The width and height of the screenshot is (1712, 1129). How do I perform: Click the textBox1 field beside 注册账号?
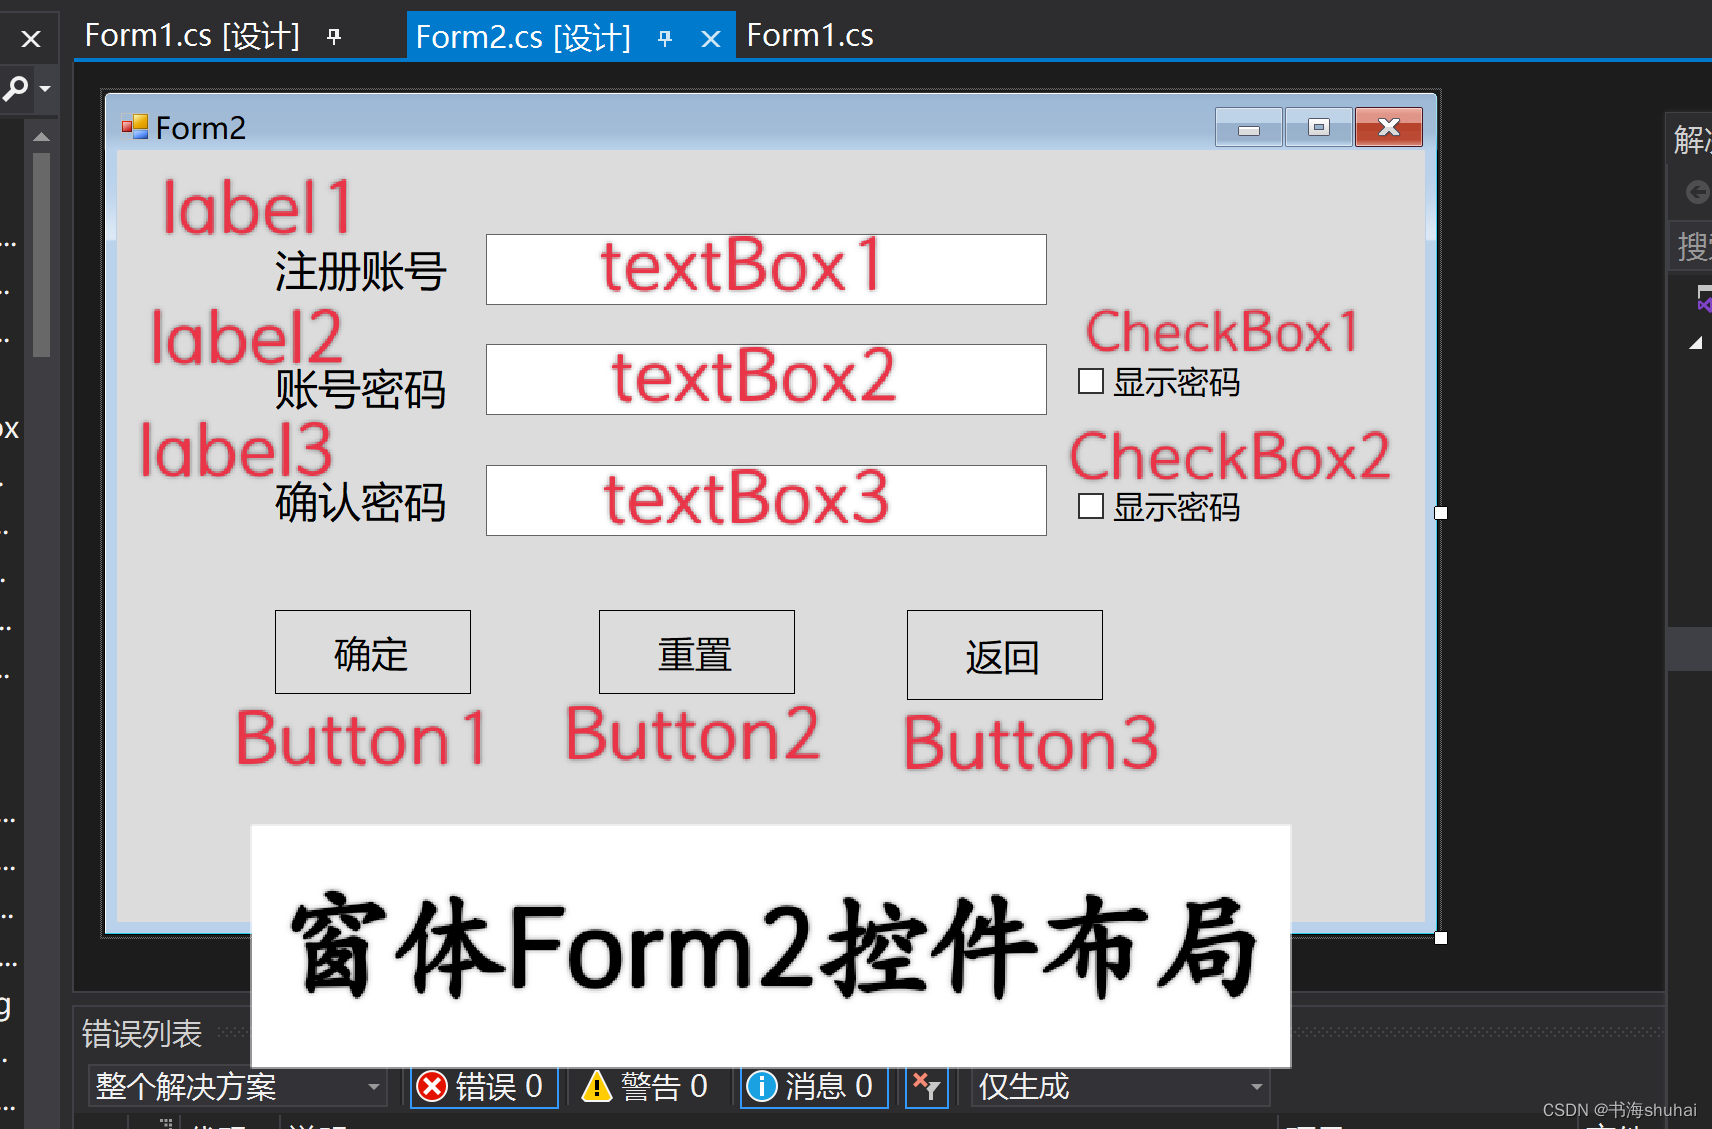766,269
